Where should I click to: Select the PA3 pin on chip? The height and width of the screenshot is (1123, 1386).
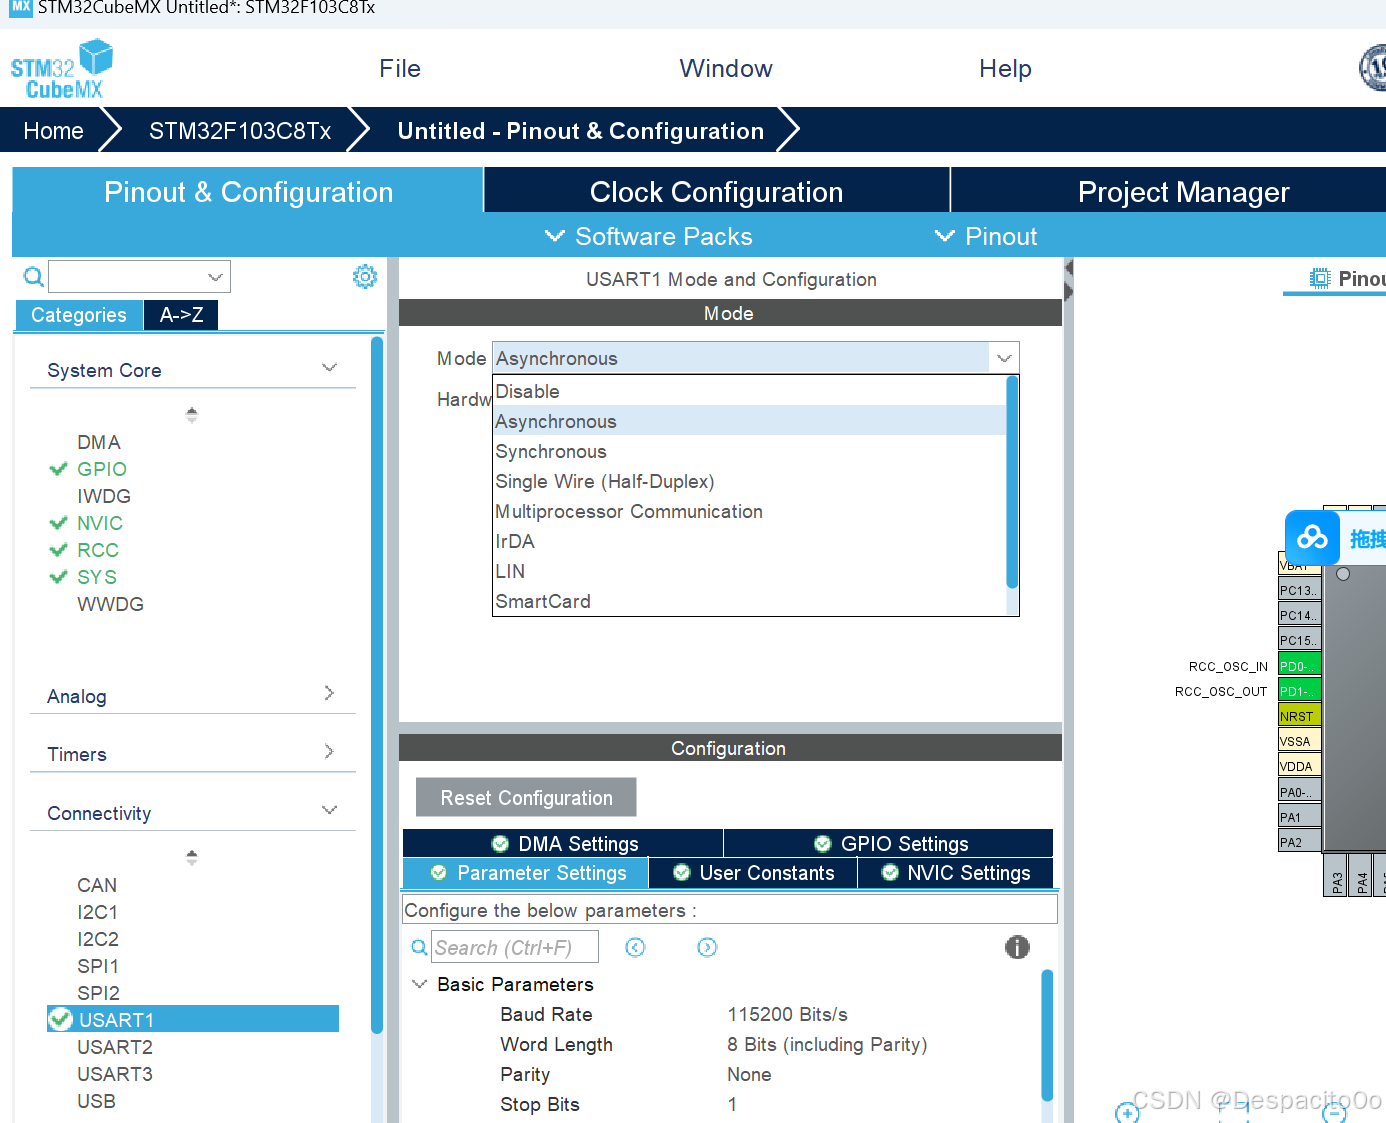pyautogui.click(x=1335, y=875)
